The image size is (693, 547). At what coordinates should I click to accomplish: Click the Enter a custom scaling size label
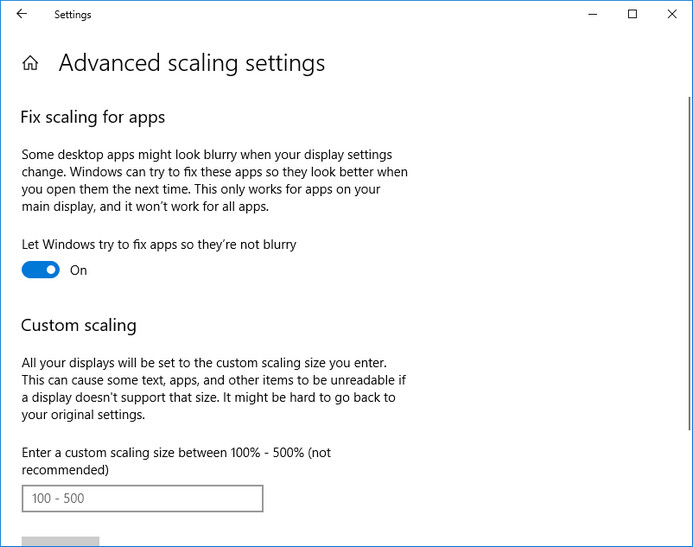coord(176,461)
